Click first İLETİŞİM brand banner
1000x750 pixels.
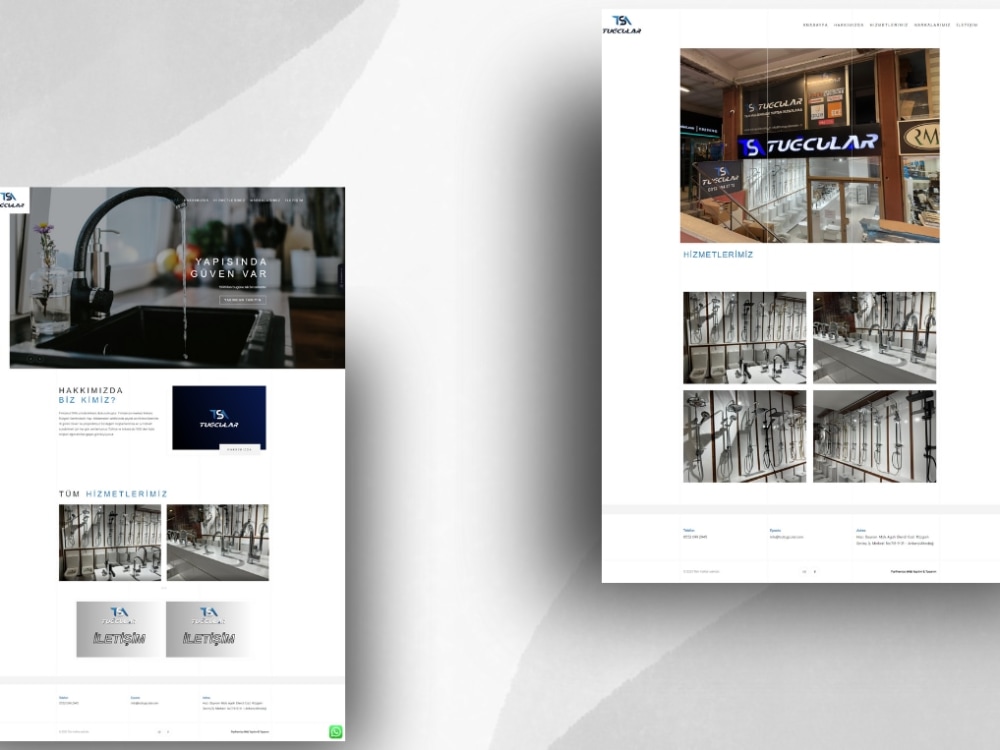click(119, 629)
